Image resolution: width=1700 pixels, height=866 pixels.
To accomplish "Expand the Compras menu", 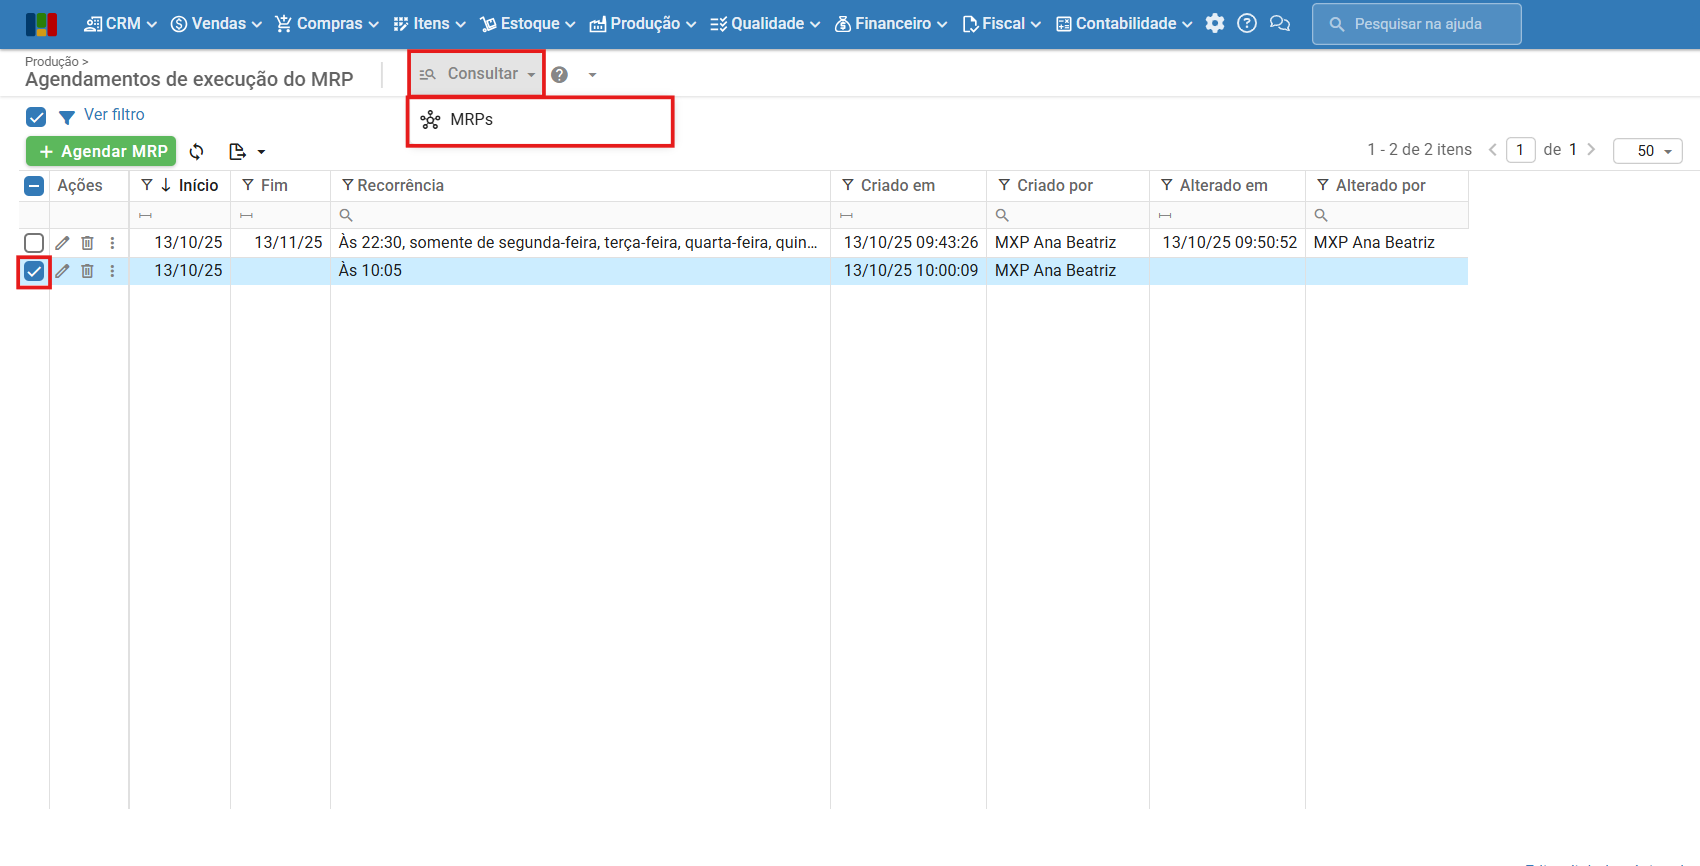I will 327,24.
